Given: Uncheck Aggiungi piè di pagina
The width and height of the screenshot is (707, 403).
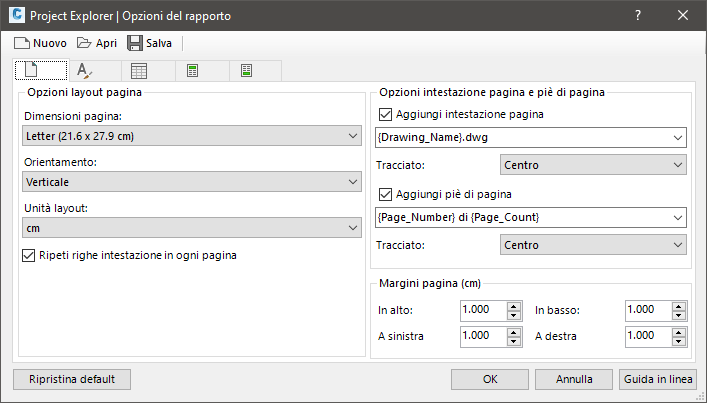Looking at the screenshot, I should pyautogui.click(x=385, y=194).
